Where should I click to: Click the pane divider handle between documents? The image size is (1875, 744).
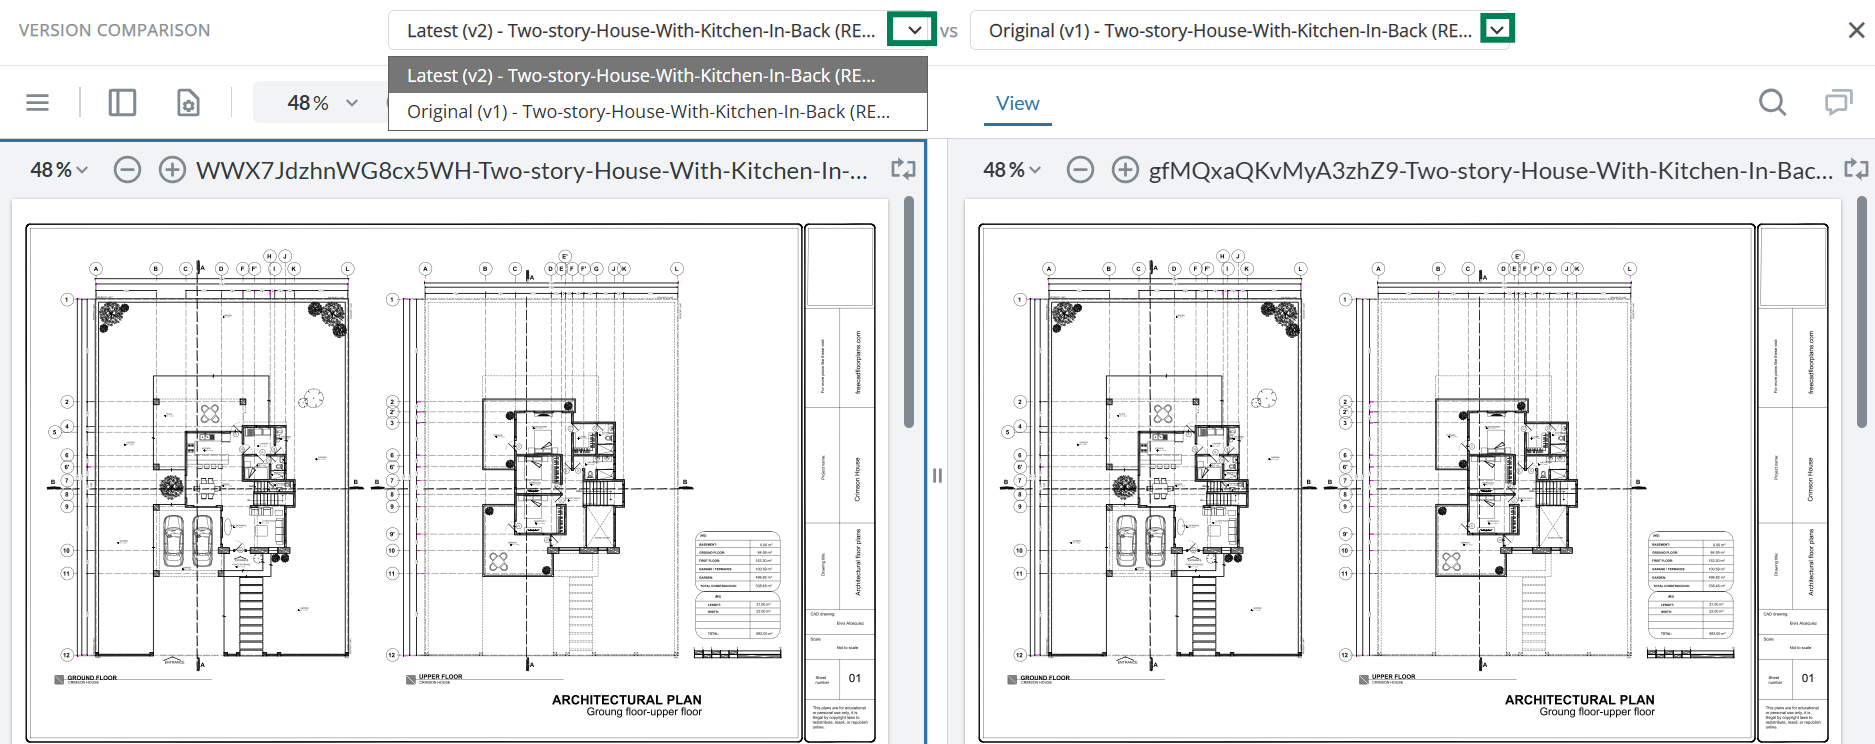tap(937, 476)
